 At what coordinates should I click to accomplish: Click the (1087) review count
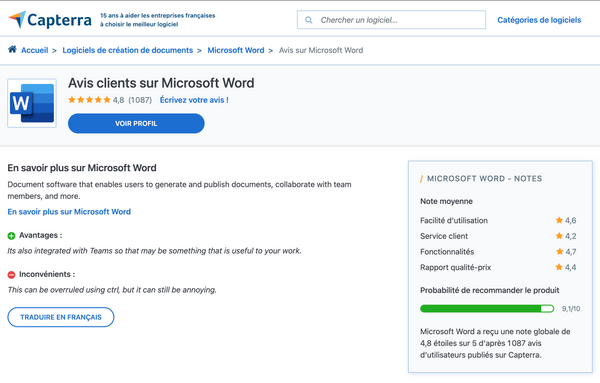point(140,100)
